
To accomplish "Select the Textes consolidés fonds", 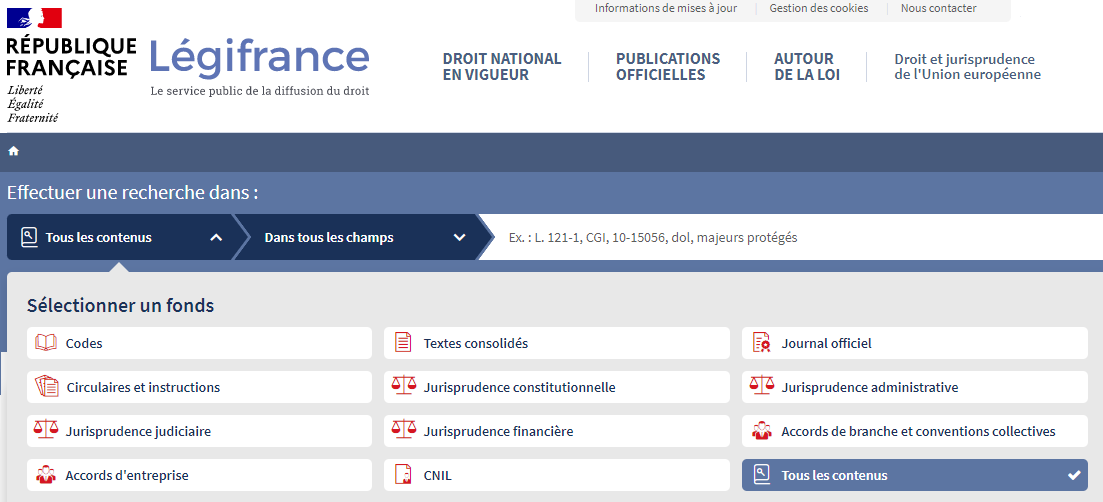I will tap(556, 343).
